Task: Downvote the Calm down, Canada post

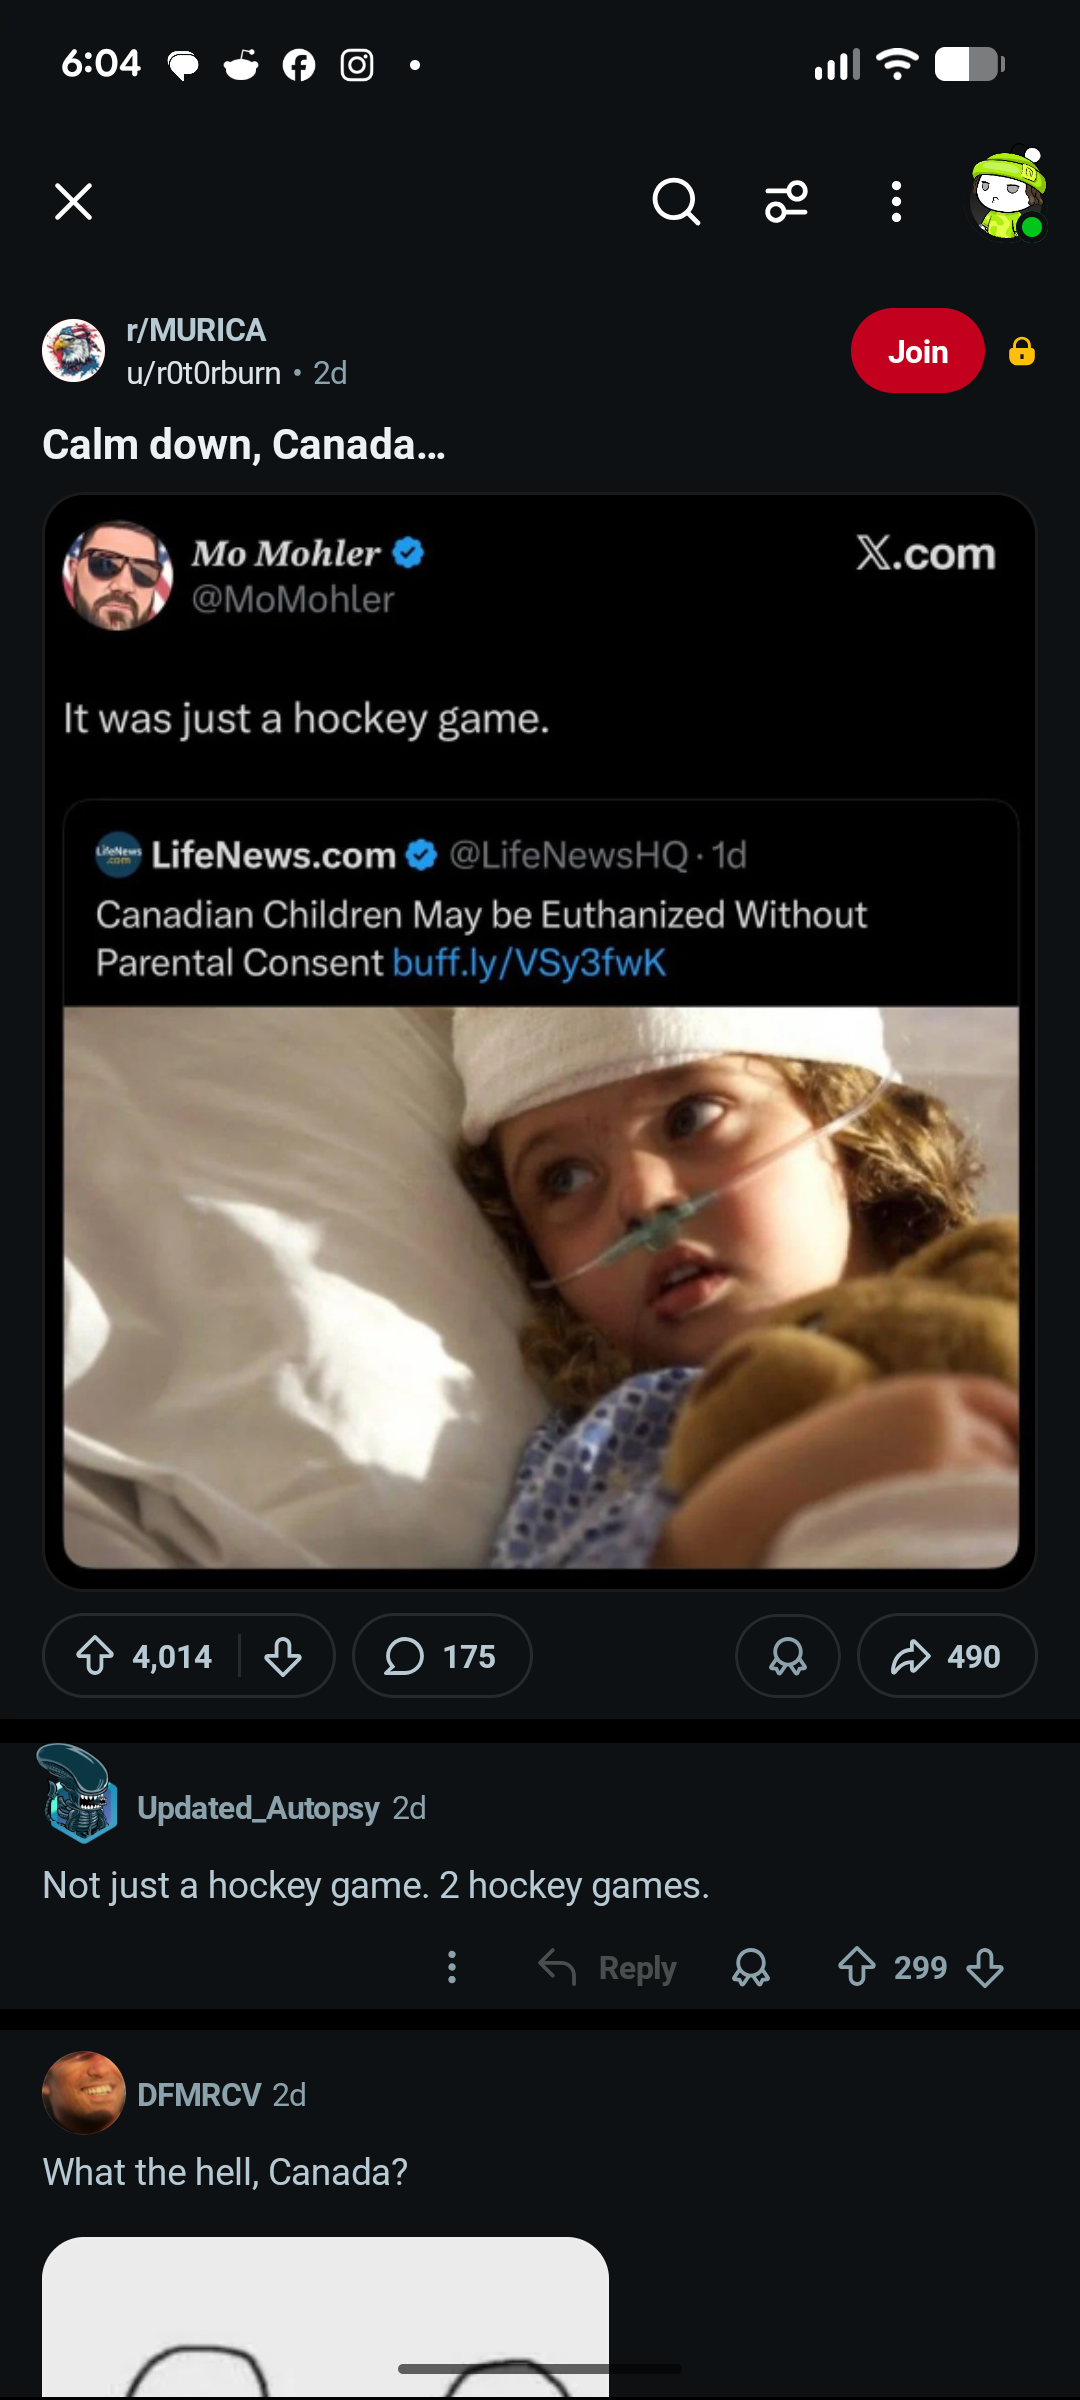Action: coord(283,1656)
